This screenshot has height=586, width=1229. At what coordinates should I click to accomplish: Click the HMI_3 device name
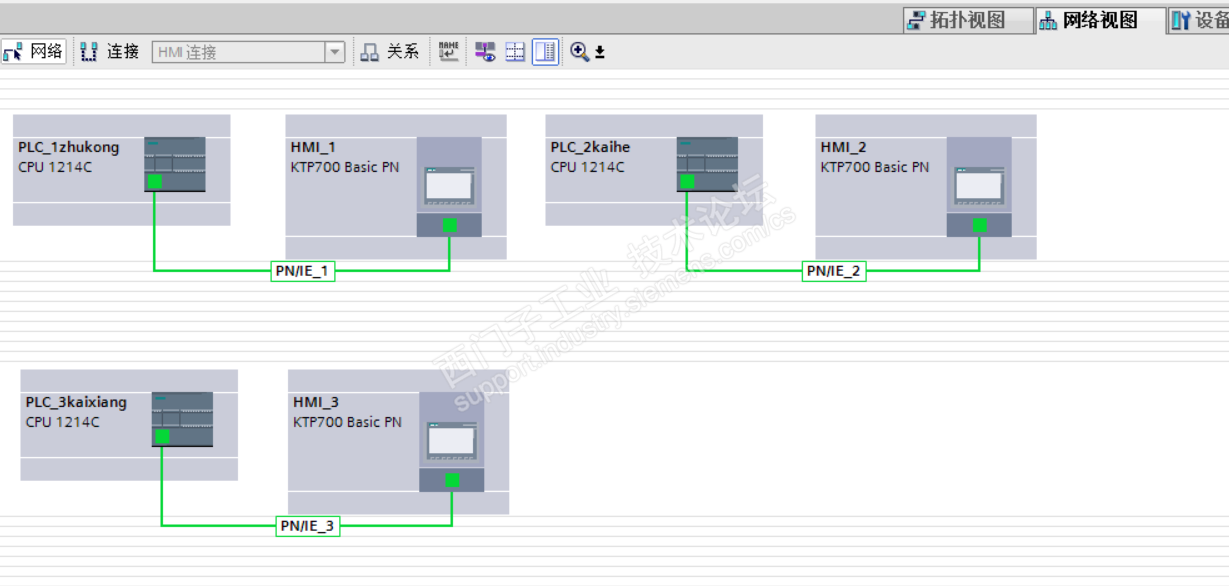pos(316,402)
